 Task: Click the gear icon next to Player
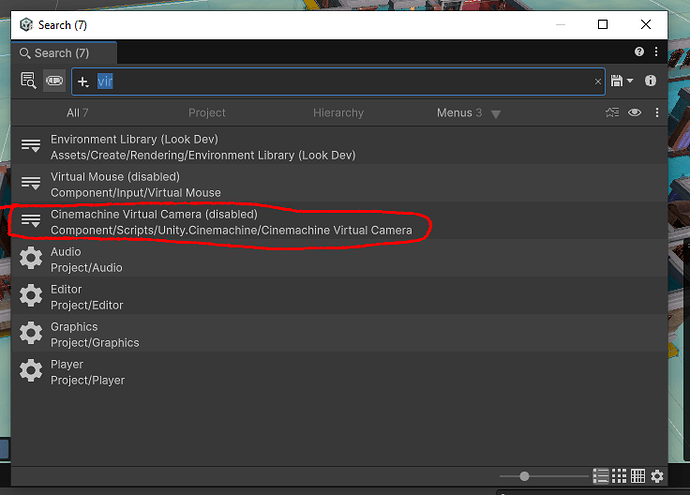click(x=31, y=370)
